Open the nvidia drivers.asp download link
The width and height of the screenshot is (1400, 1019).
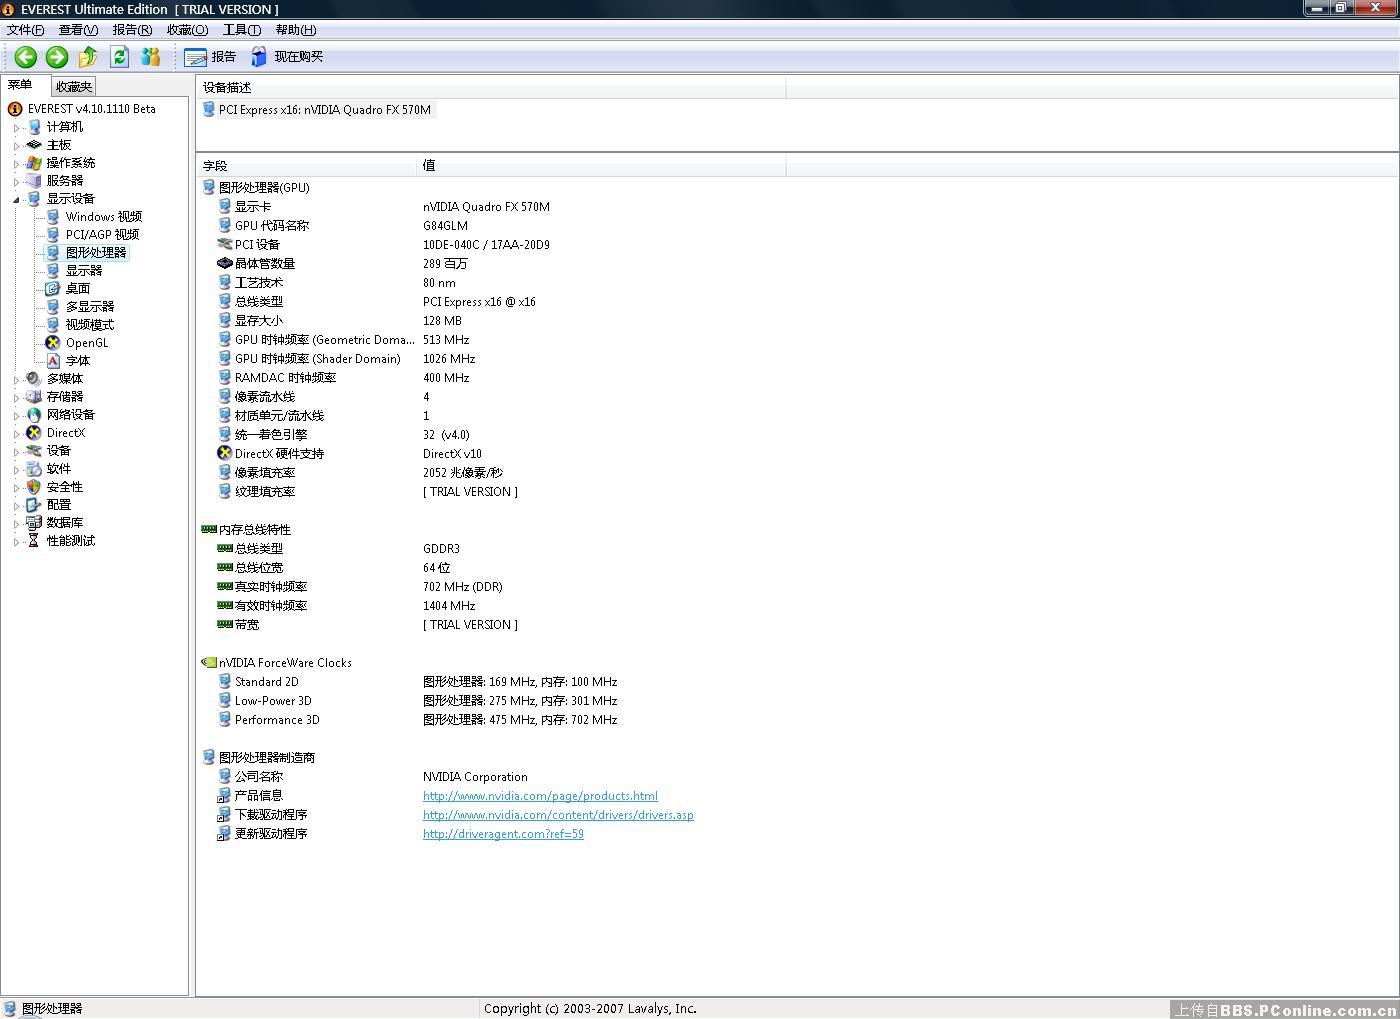(x=558, y=815)
